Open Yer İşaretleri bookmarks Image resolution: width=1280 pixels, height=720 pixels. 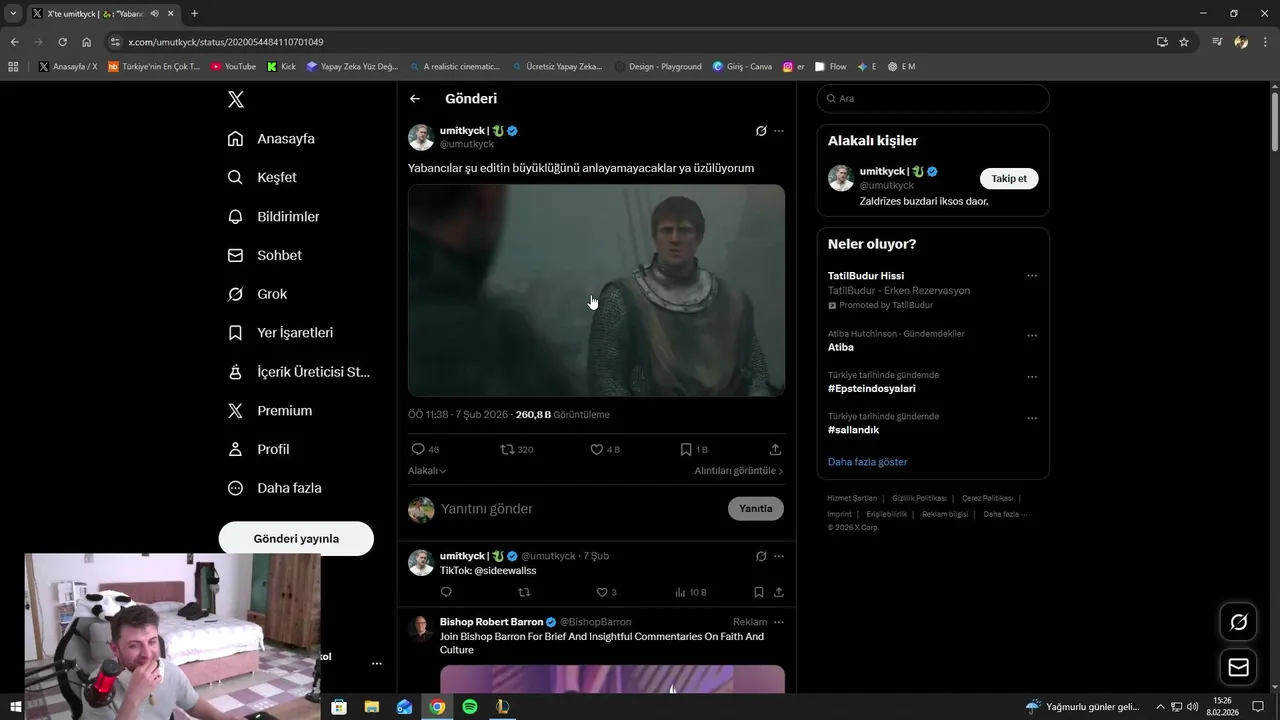(x=280, y=333)
